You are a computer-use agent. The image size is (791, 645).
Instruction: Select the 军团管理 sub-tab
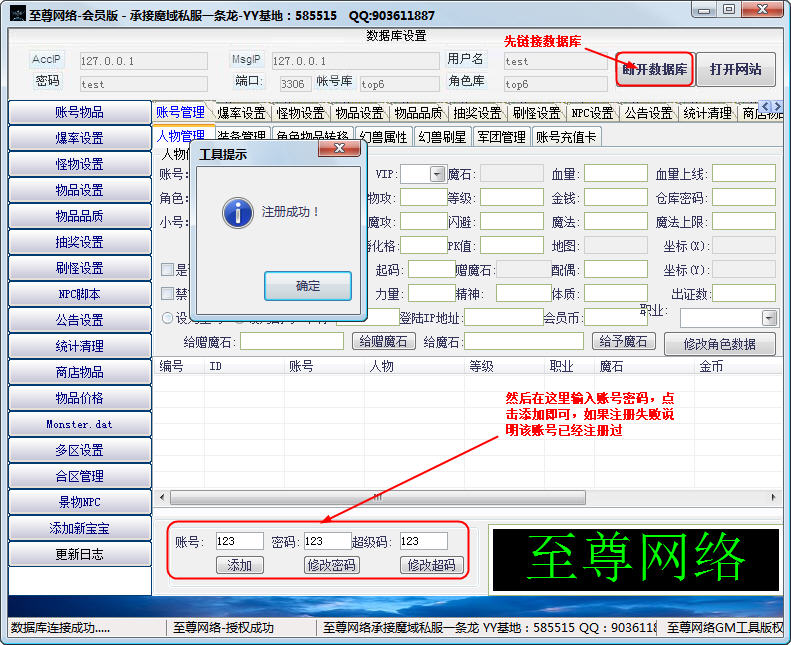[x=500, y=137]
